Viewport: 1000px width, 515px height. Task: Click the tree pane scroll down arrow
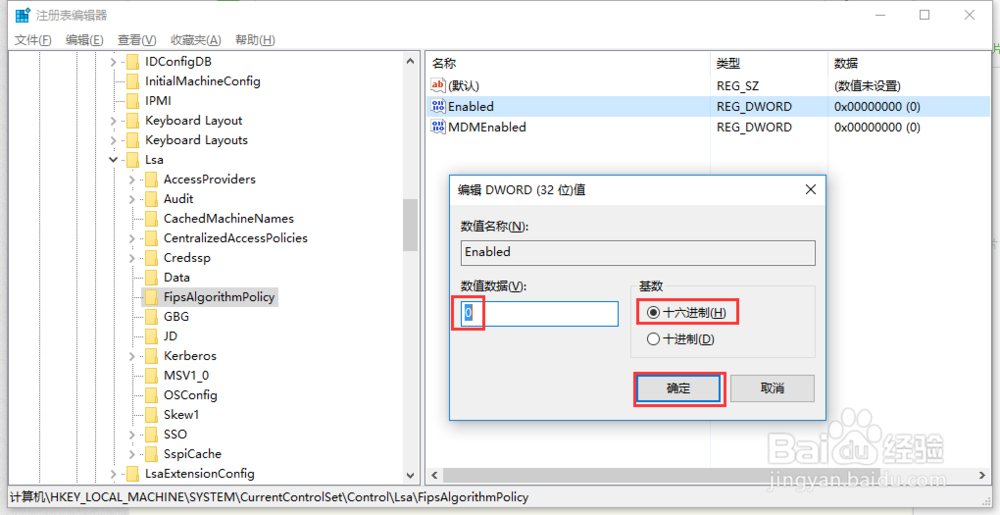tap(410, 475)
